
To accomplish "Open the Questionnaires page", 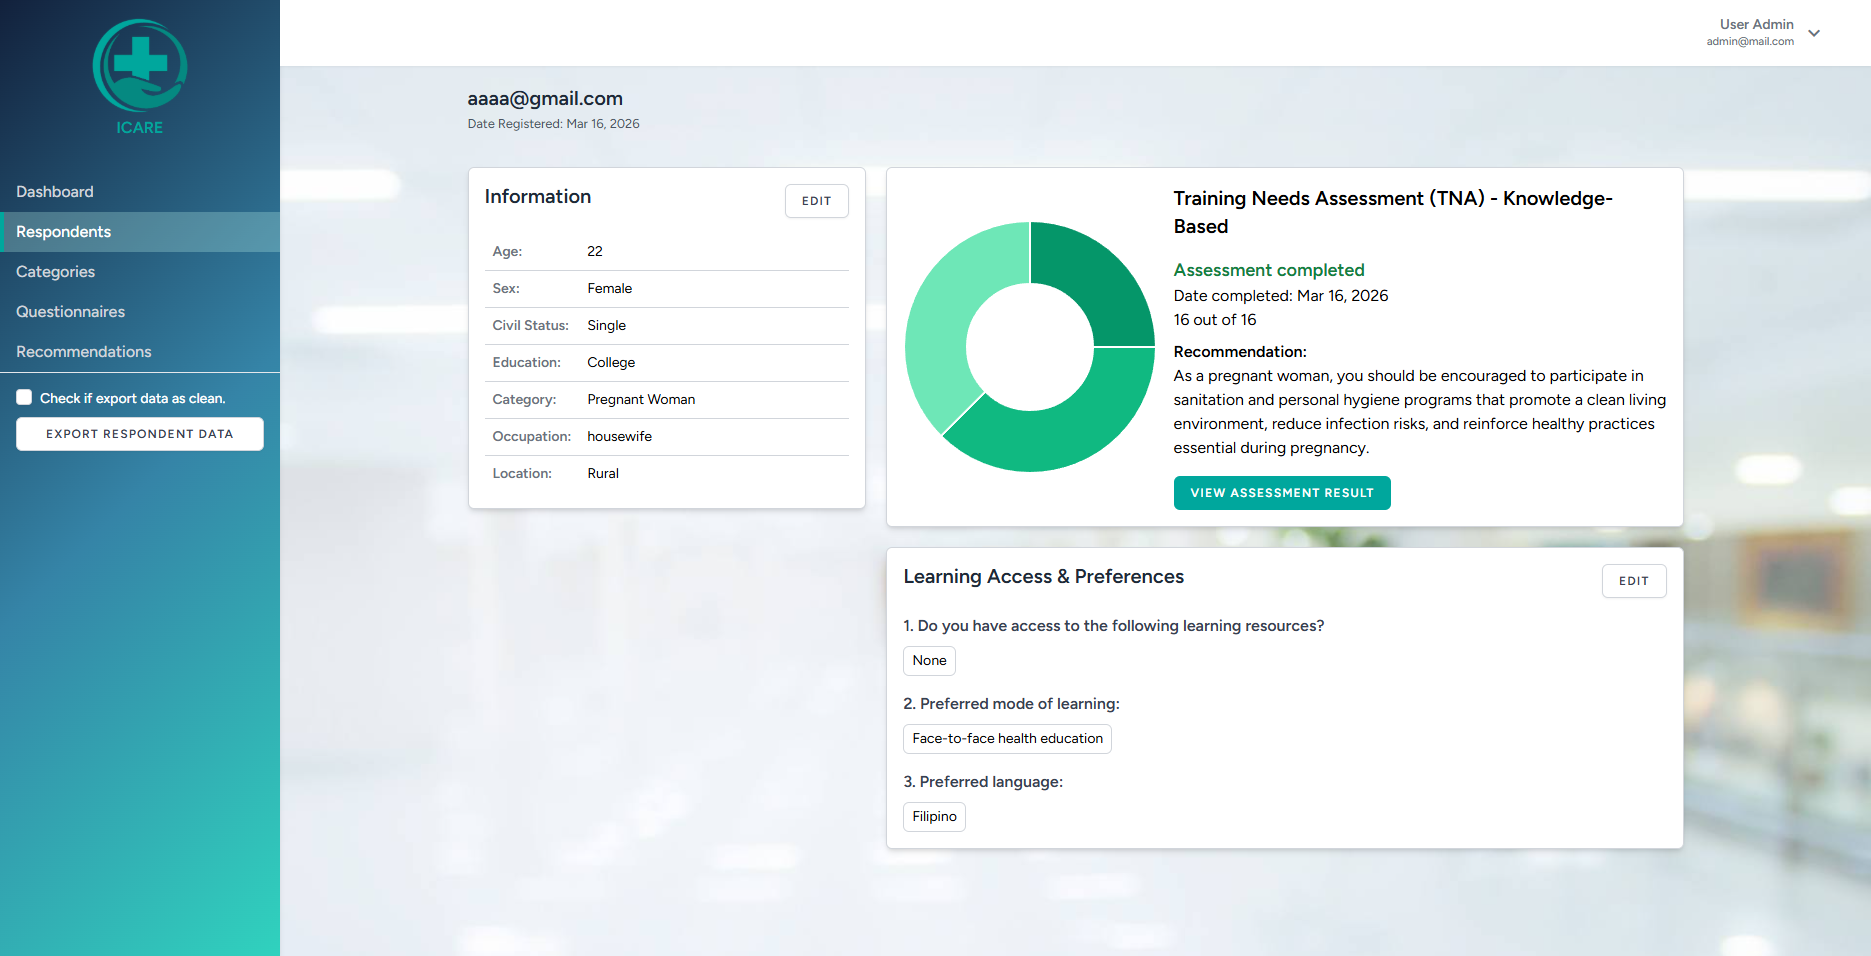I will click(x=70, y=311).
